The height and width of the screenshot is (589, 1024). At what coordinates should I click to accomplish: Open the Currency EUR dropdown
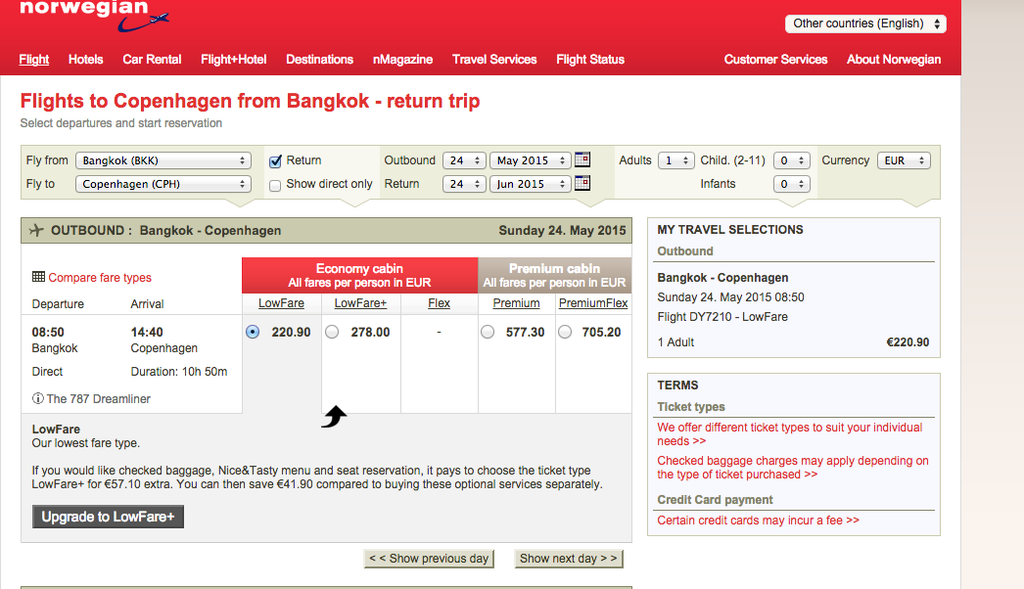tap(904, 161)
